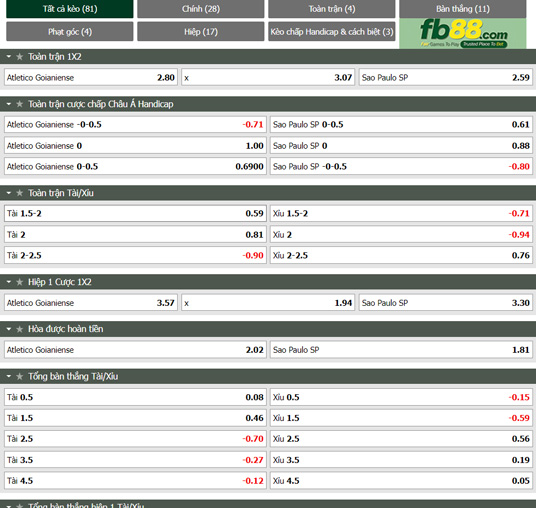Choose Tài 0.5 at 0.08
Screen dimensions: 536x508
(x=135, y=397)
